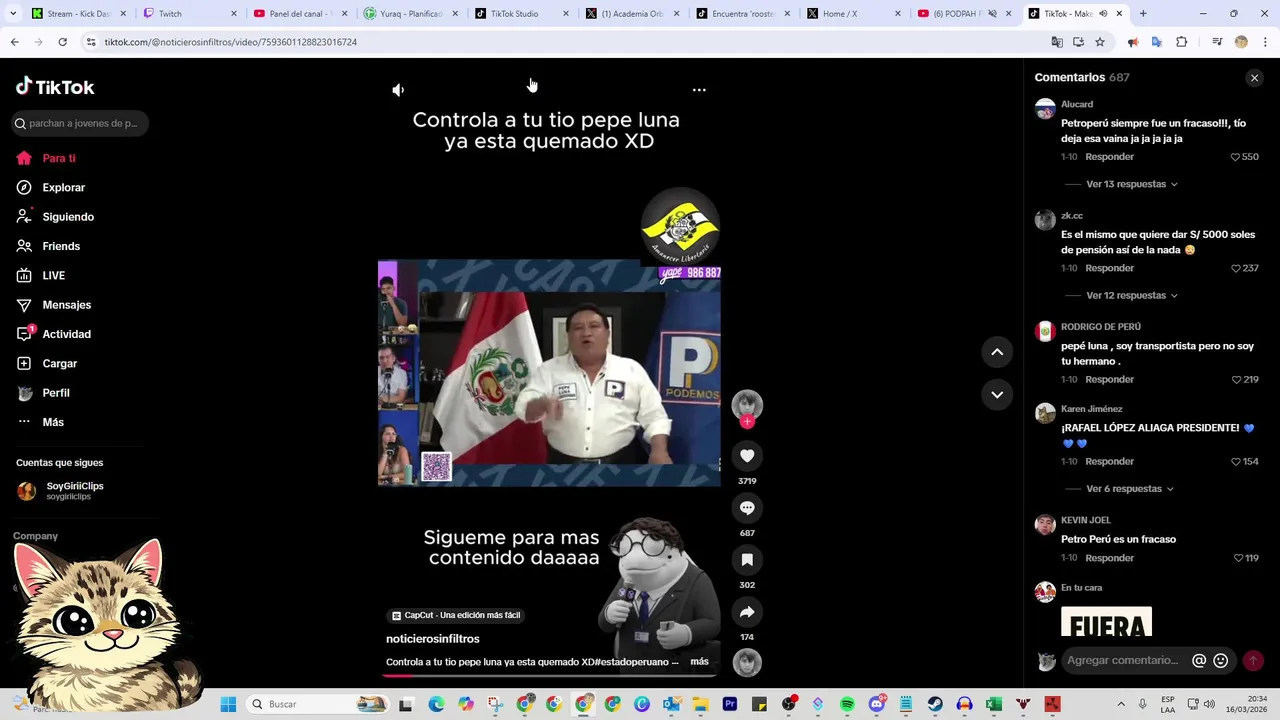Viewport: 1280px width, 720px height.
Task: Open noticierosinfiltros creator profile name
Action: tap(433, 639)
